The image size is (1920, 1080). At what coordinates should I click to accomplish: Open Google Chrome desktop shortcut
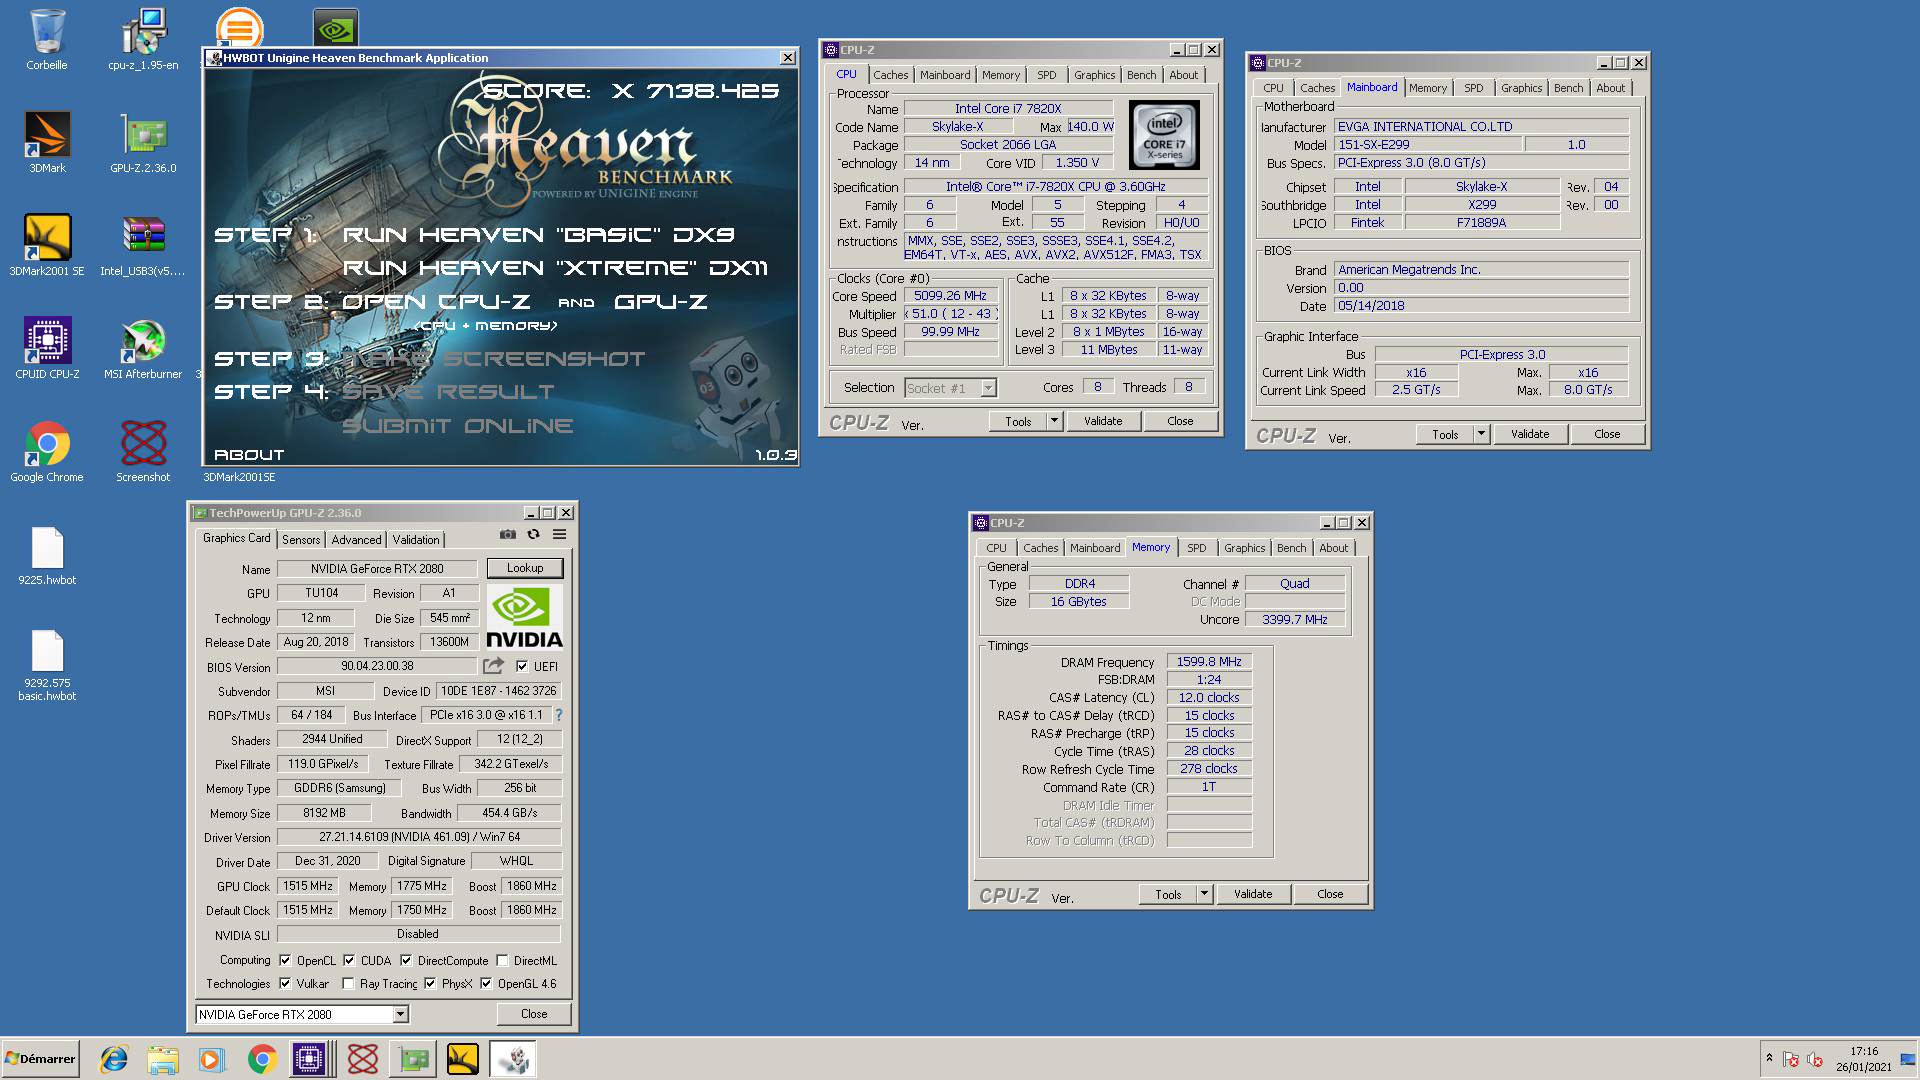[47, 452]
